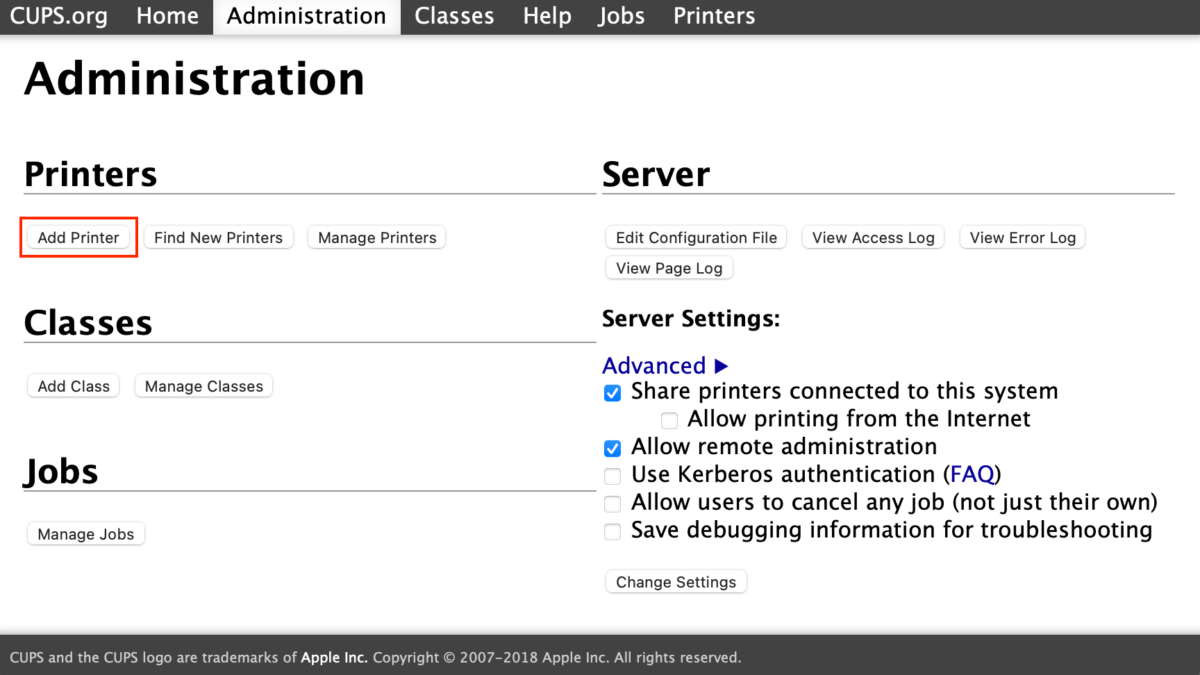The width and height of the screenshot is (1200, 675).
Task: Click the Add Printer button
Action: pos(78,238)
